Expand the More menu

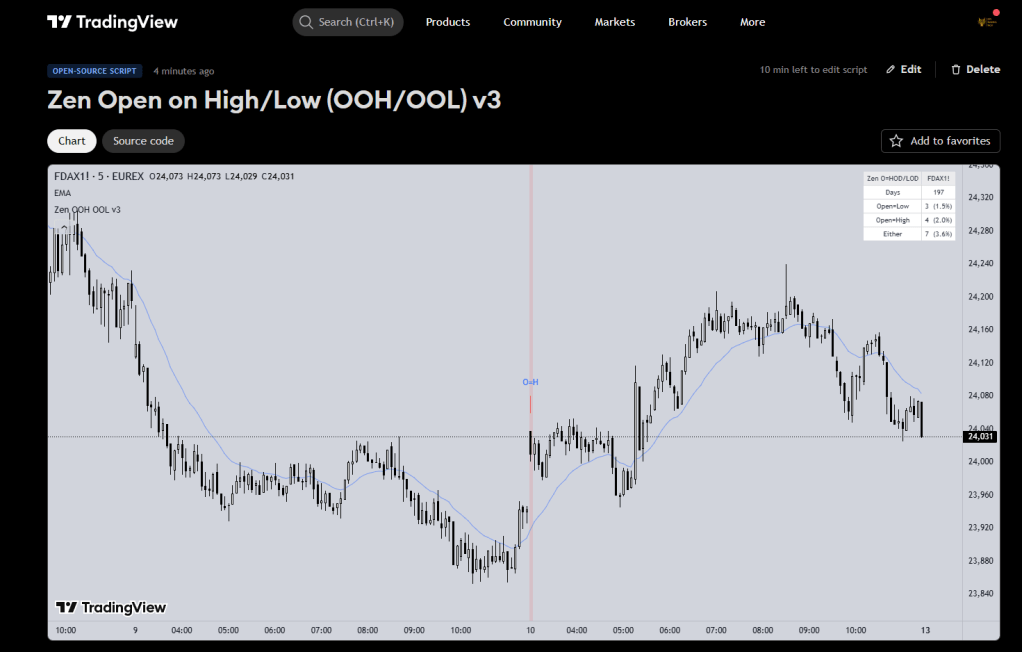click(x=752, y=22)
